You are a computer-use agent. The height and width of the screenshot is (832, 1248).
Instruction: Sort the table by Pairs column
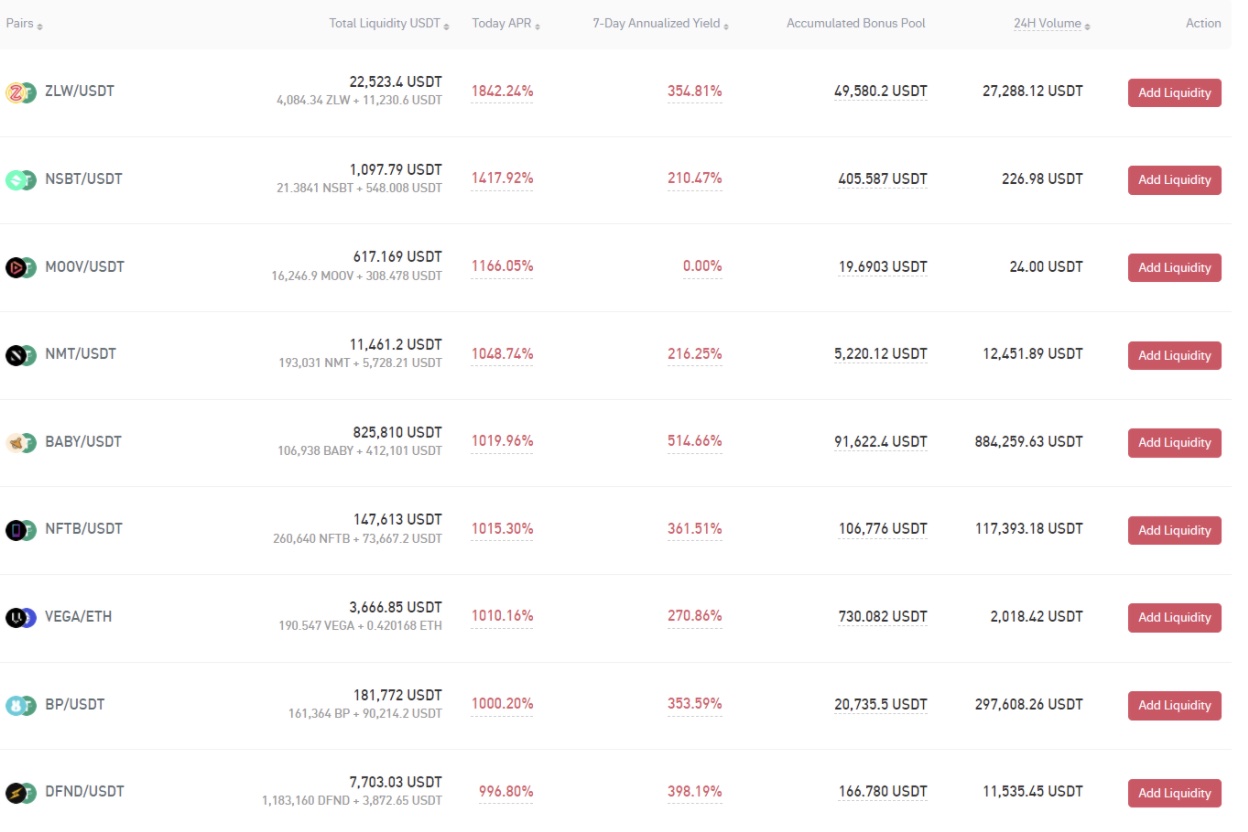(24, 24)
